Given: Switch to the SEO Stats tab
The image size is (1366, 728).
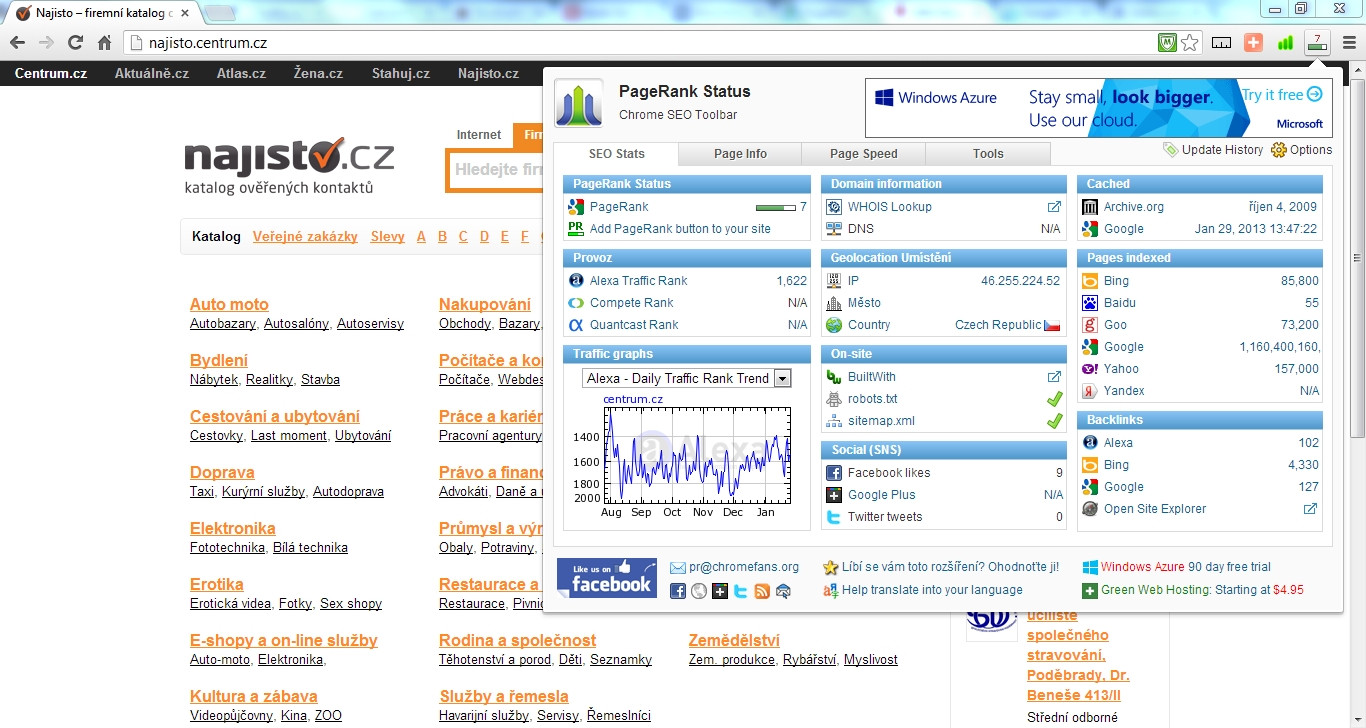Looking at the screenshot, I should [616, 154].
